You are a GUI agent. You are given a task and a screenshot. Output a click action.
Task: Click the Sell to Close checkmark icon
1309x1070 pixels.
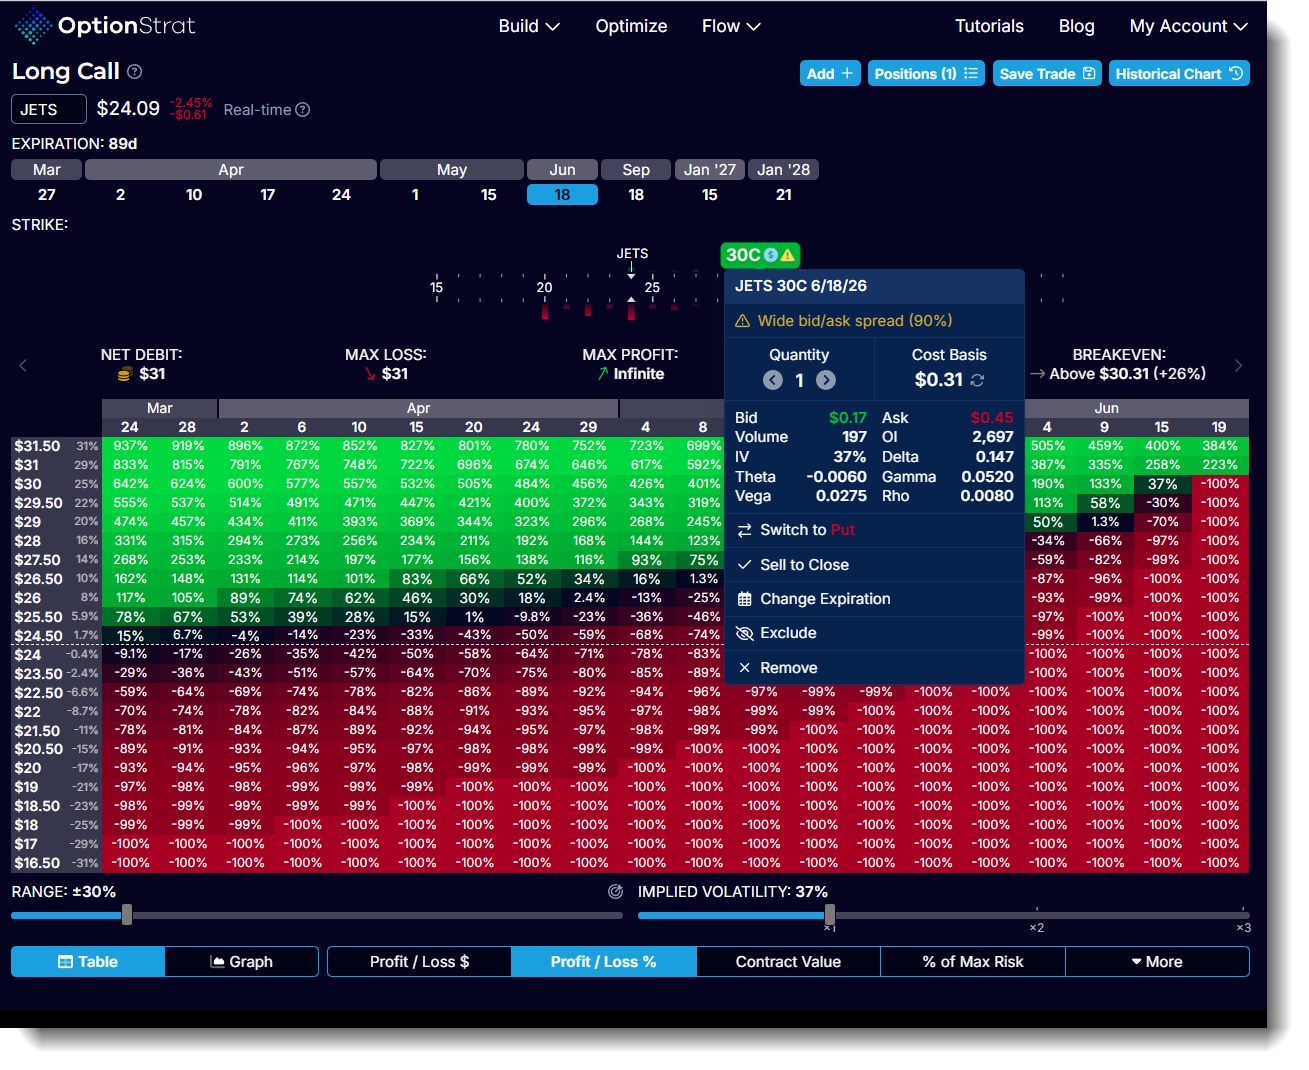click(744, 565)
